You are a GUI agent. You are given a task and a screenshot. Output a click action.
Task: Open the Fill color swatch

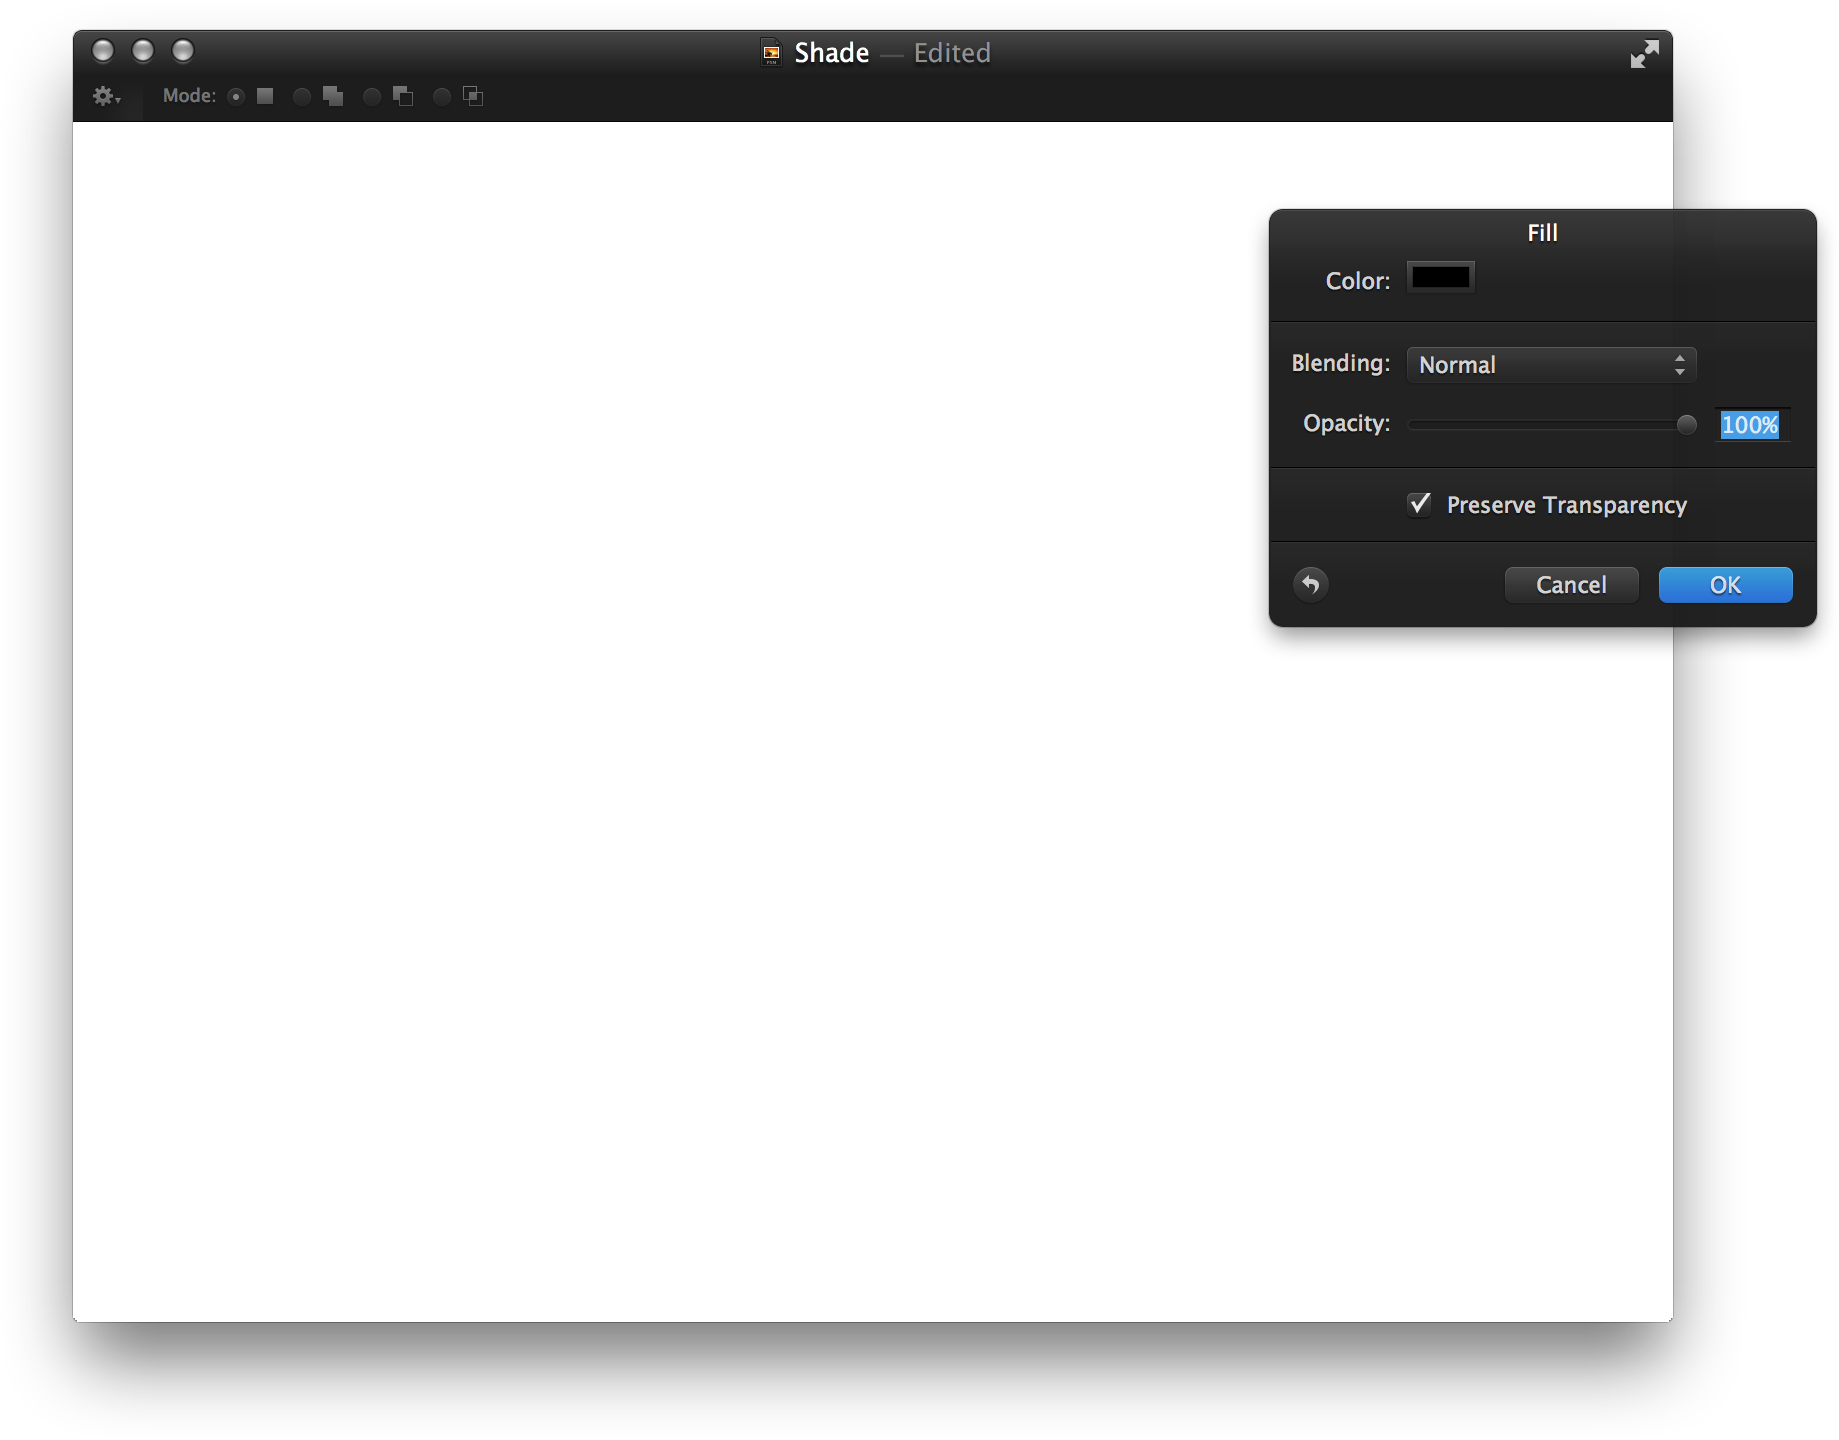[x=1440, y=277]
